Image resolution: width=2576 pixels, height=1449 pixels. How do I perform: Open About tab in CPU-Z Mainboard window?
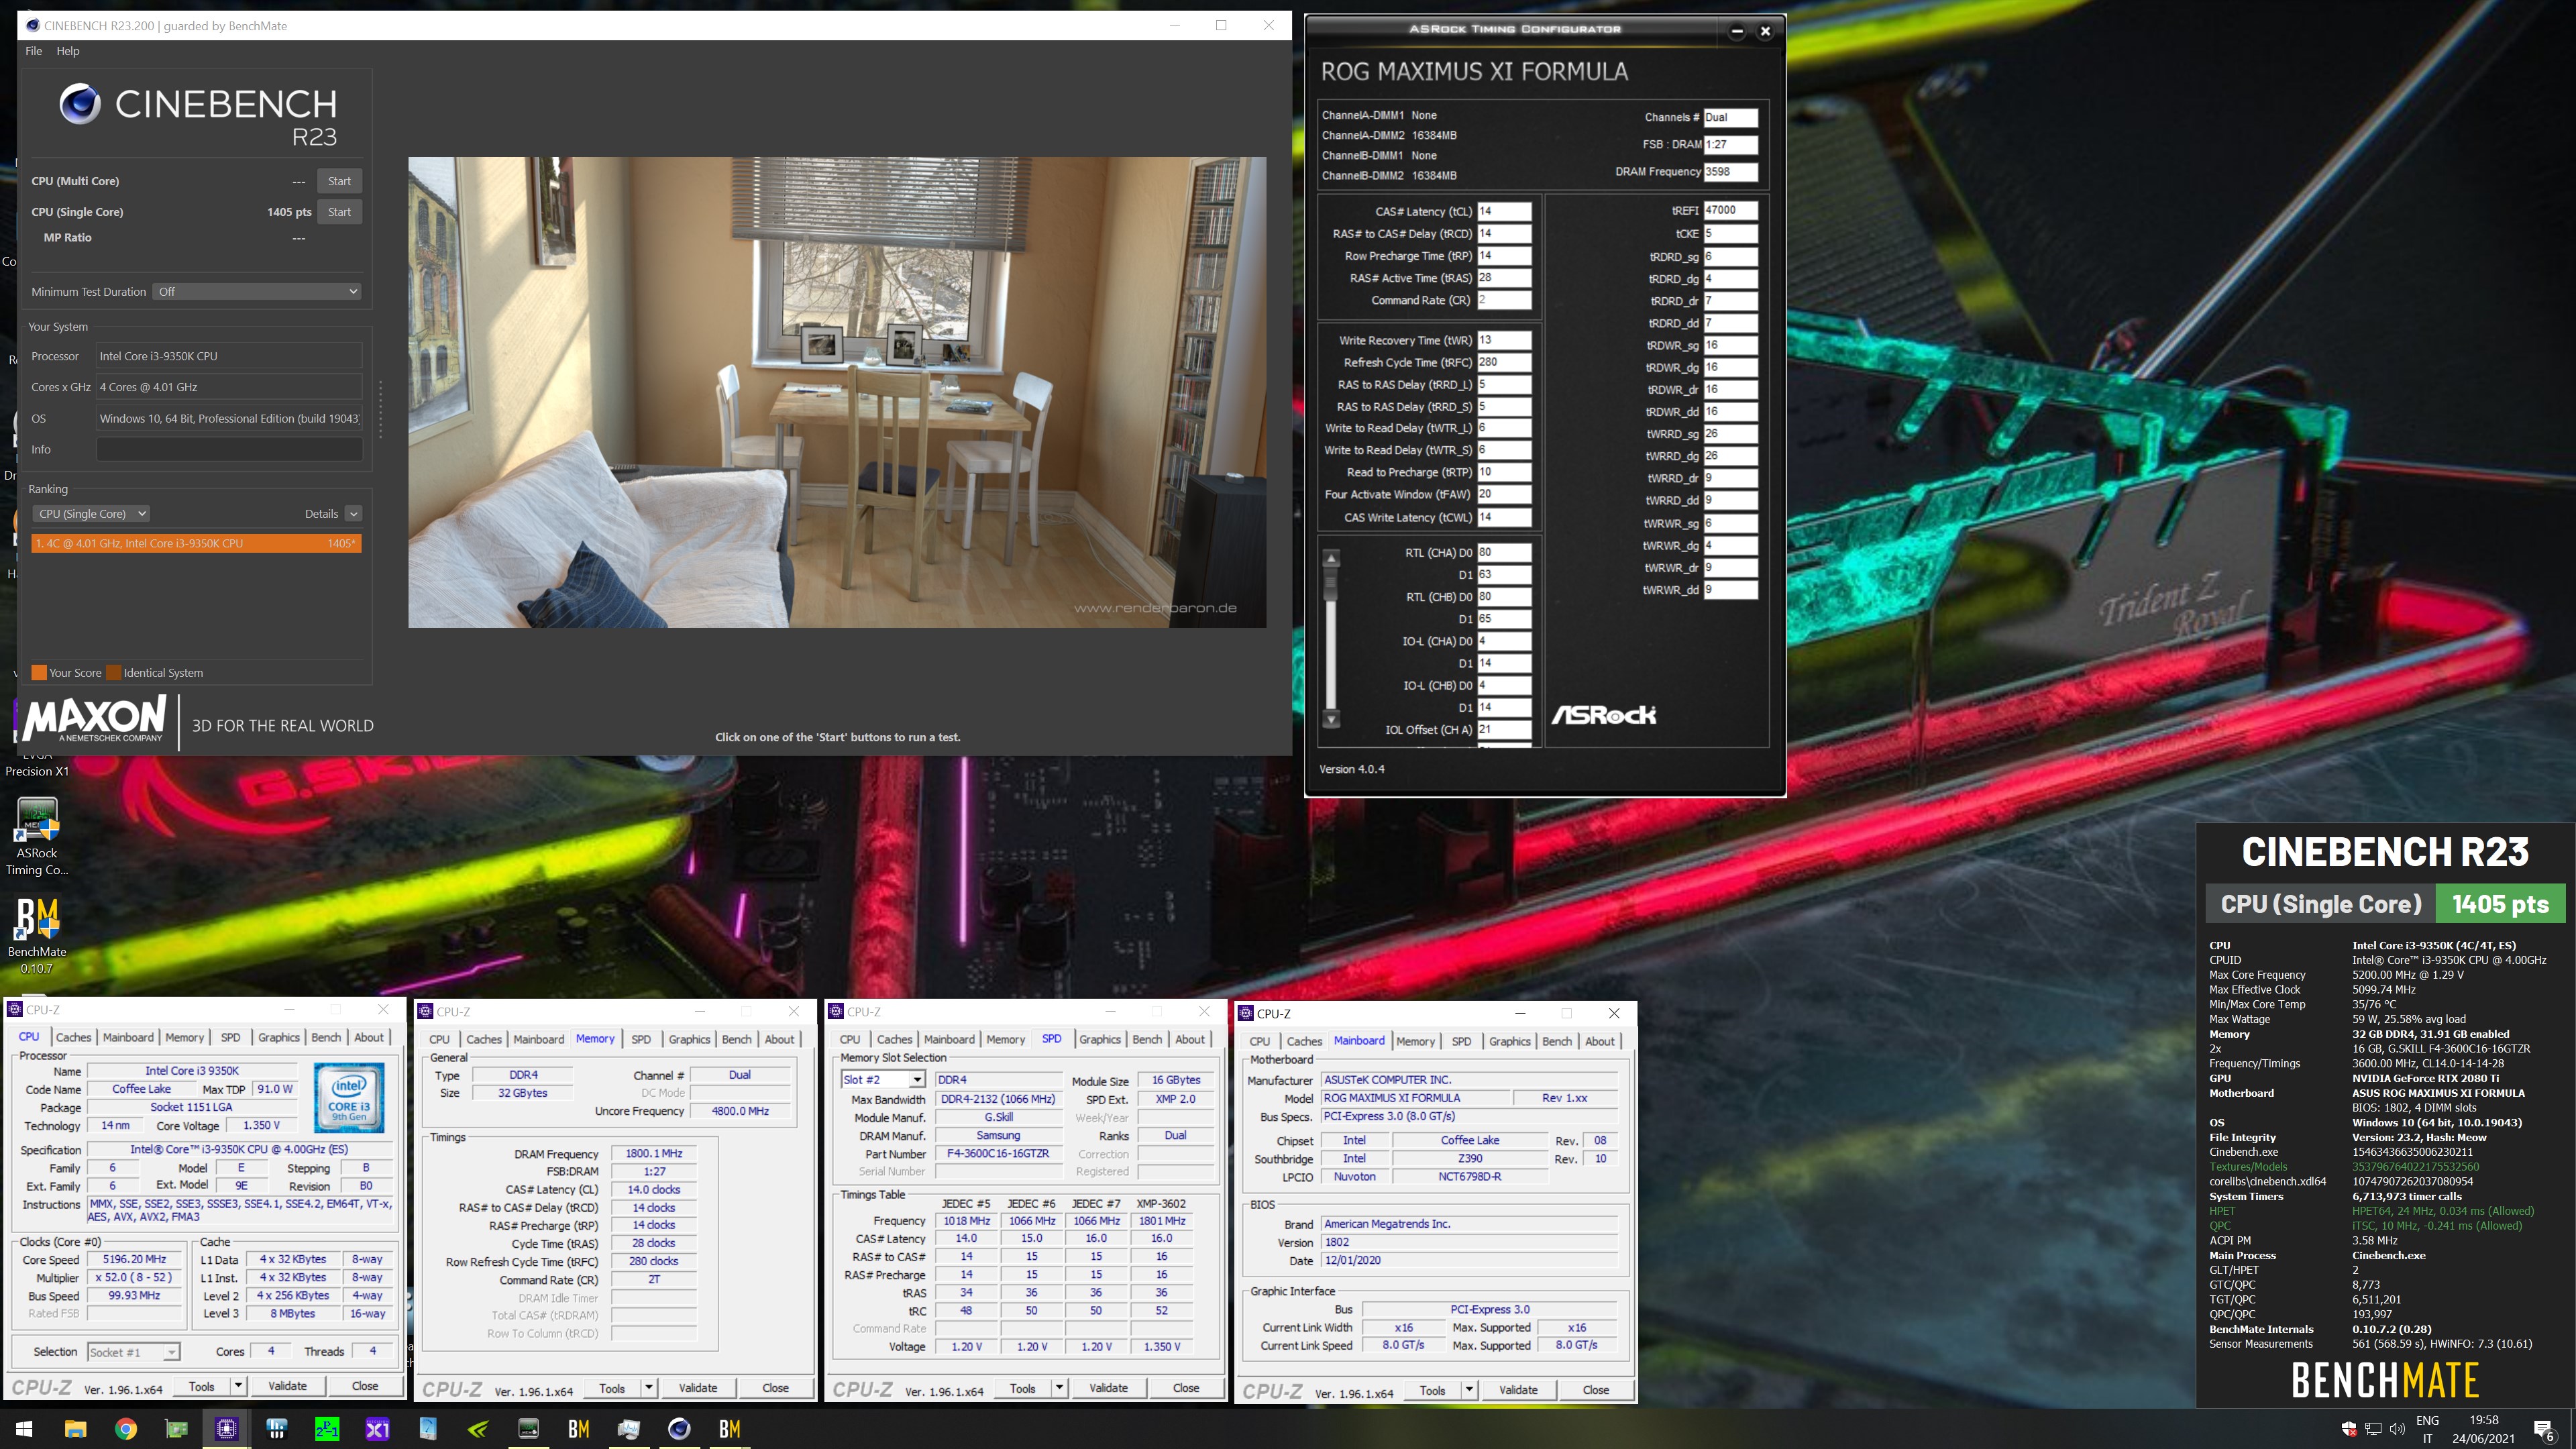[x=1599, y=1042]
